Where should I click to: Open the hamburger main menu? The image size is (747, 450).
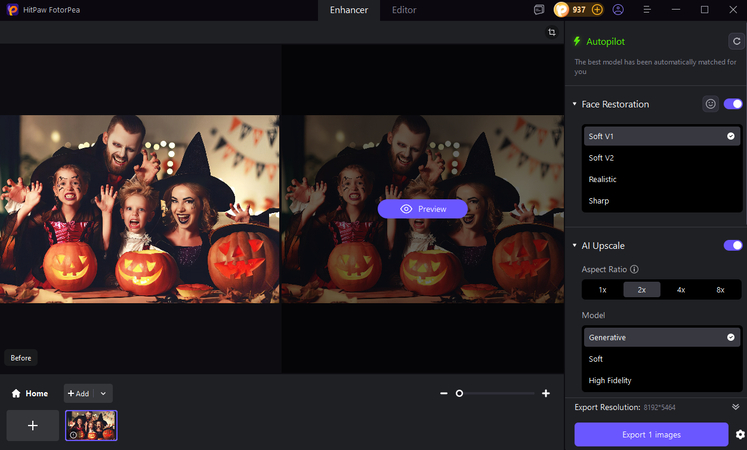pyautogui.click(x=647, y=10)
